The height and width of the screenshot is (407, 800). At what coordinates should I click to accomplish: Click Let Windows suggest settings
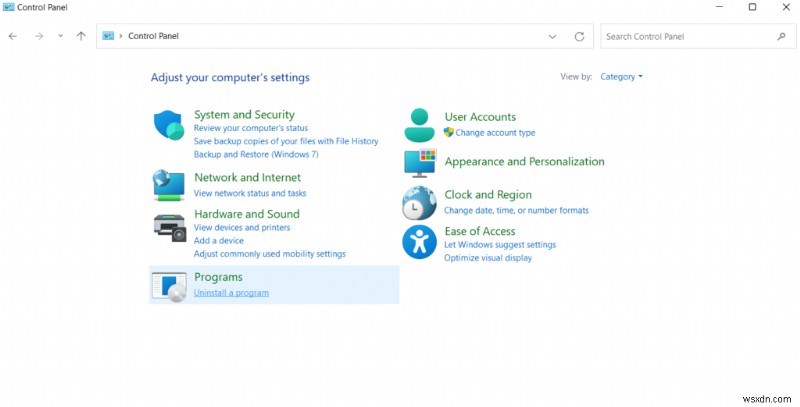coord(500,245)
